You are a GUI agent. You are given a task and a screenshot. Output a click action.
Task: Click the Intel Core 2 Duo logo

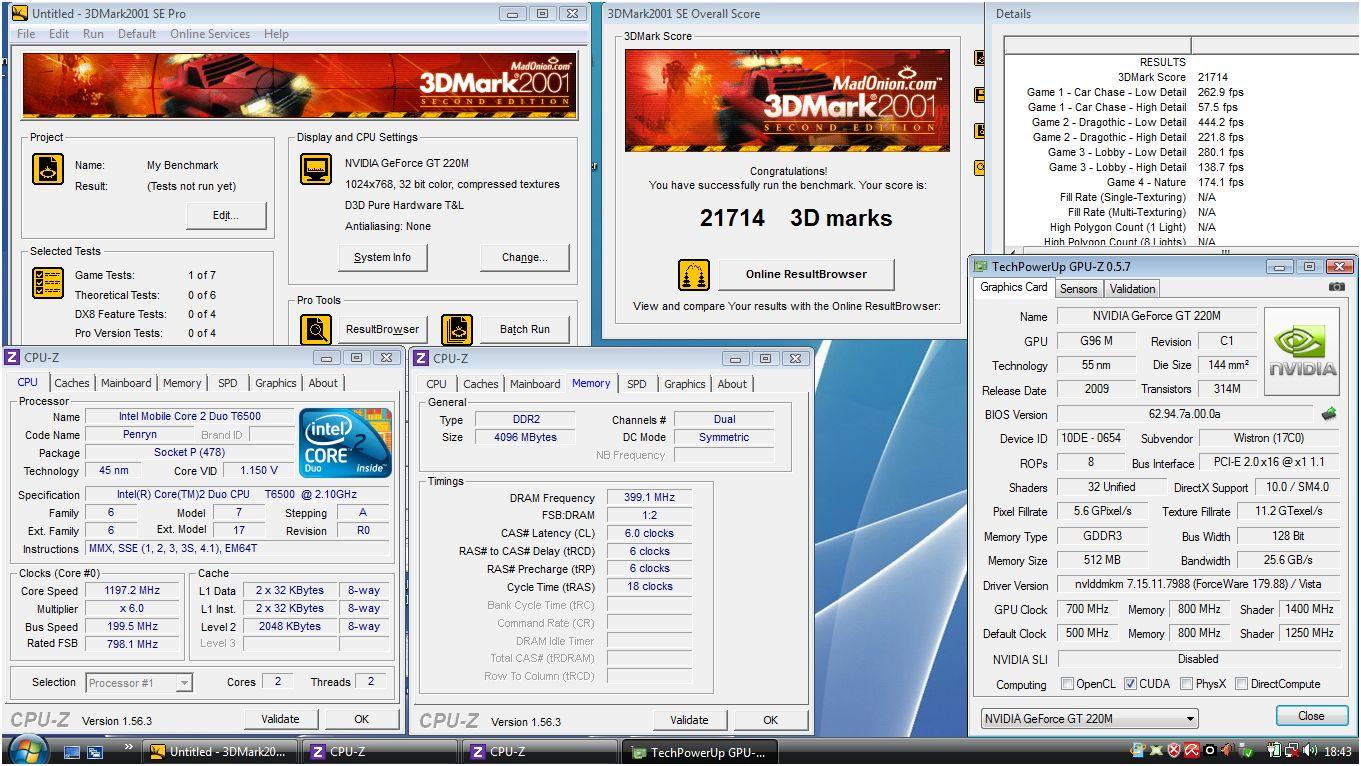coord(345,443)
